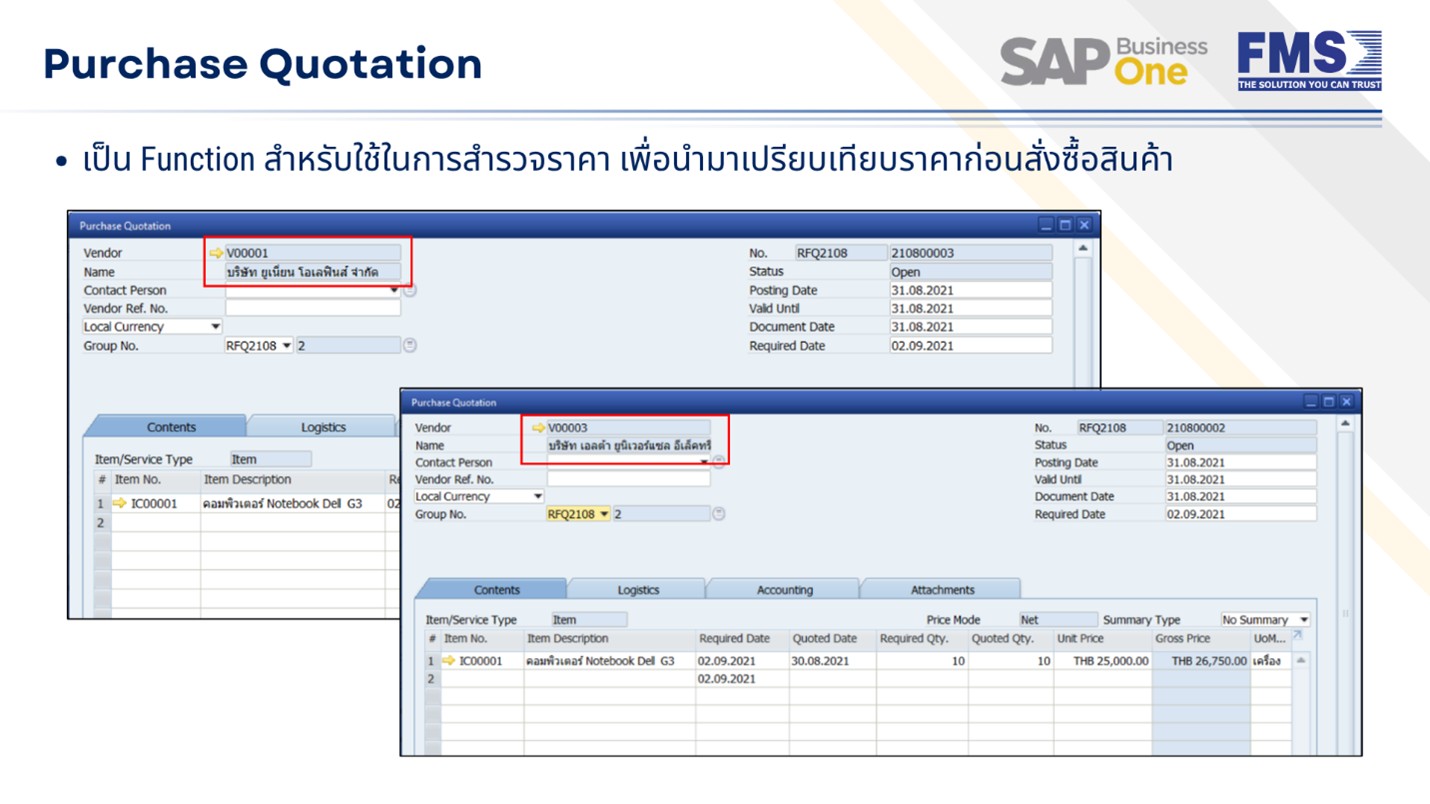Screen dimensions: 1430x804
Task: Switch to the Accounting tab
Action: [784, 590]
